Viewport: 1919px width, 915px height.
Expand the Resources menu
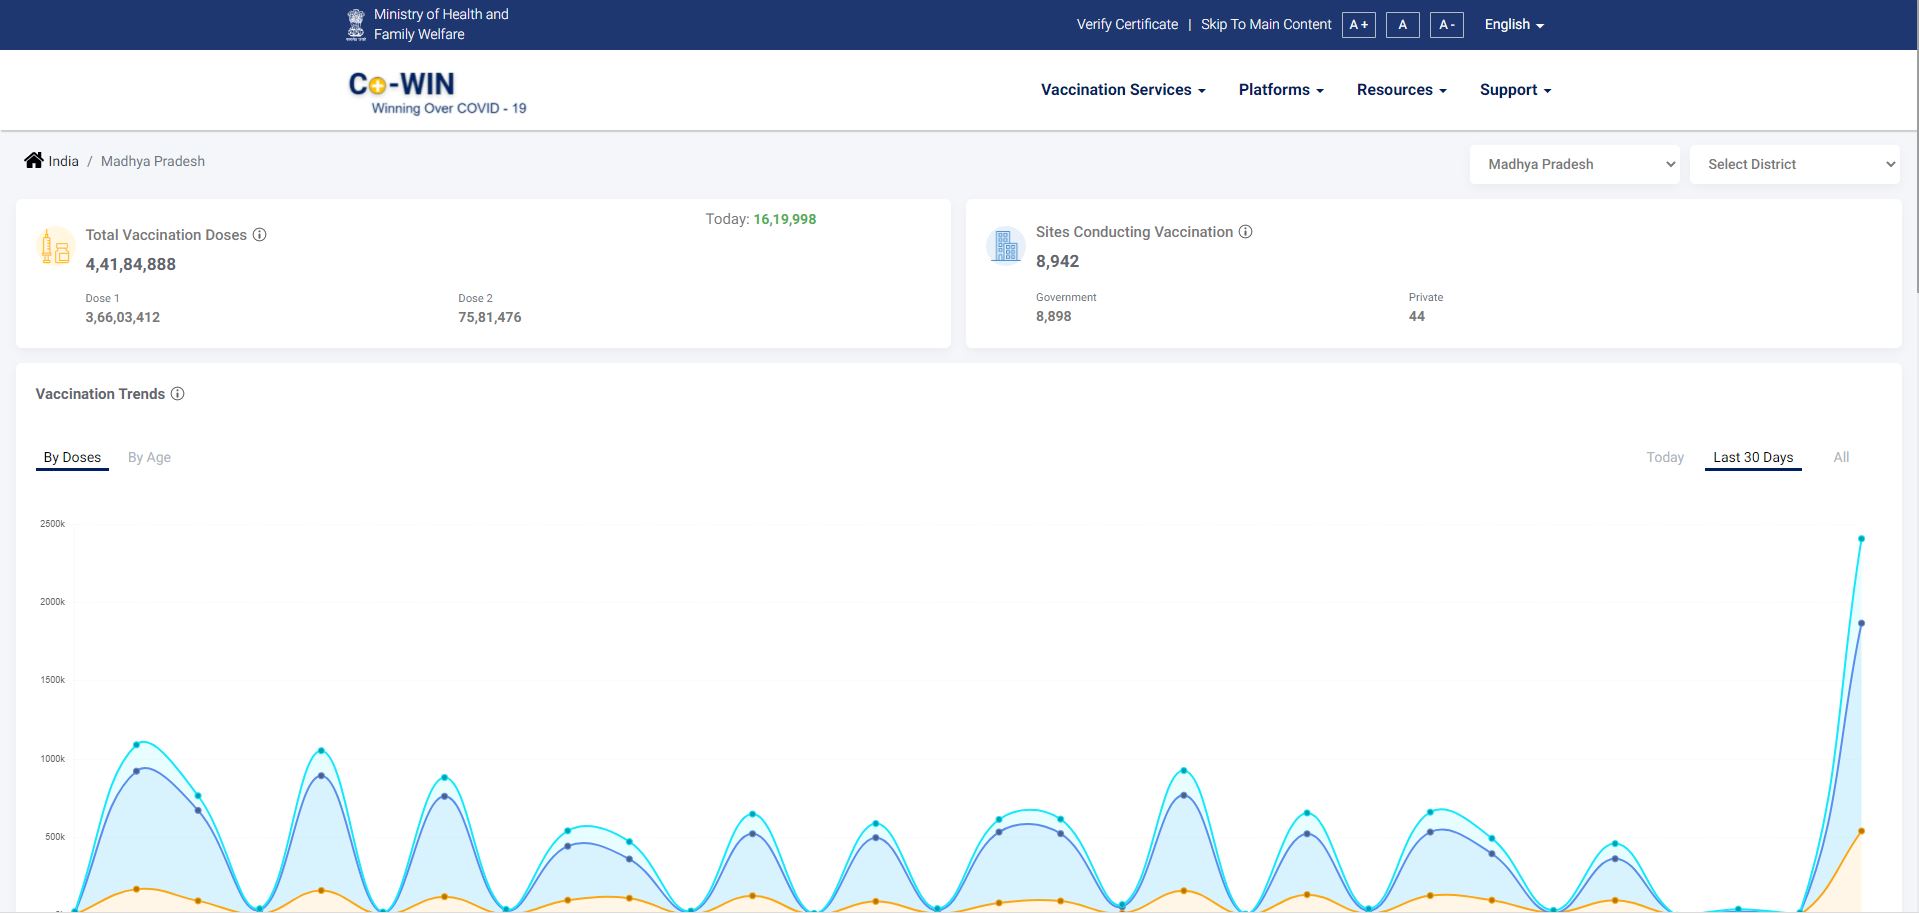(1401, 90)
